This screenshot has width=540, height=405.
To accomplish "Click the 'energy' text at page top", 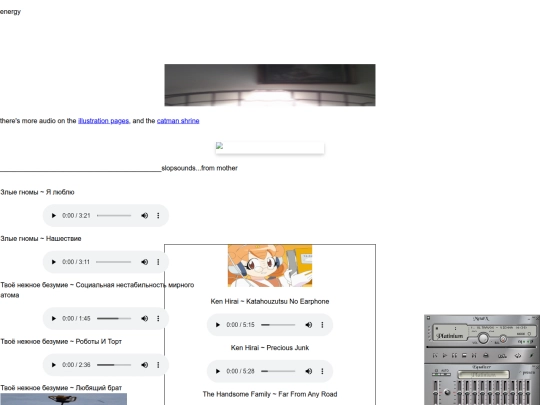I will click(x=10, y=12).
